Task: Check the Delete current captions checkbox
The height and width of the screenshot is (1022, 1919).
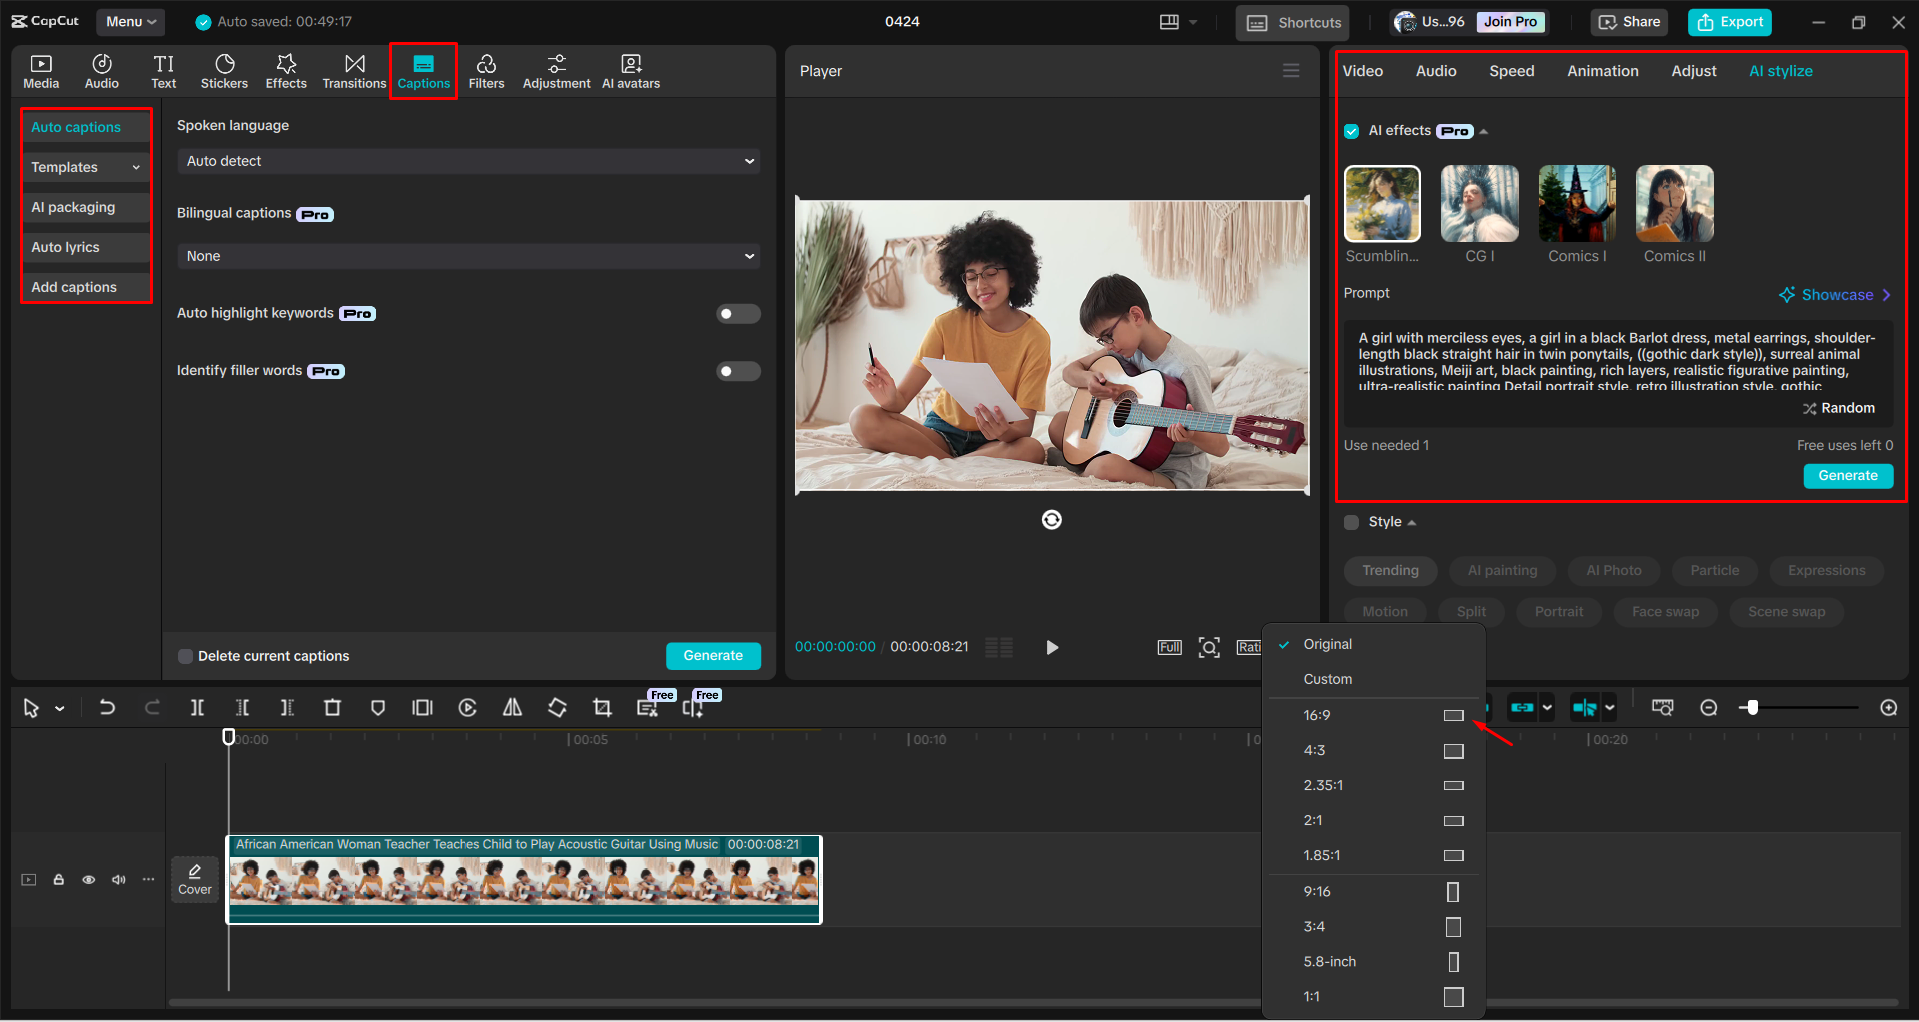Action: click(x=185, y=656)
